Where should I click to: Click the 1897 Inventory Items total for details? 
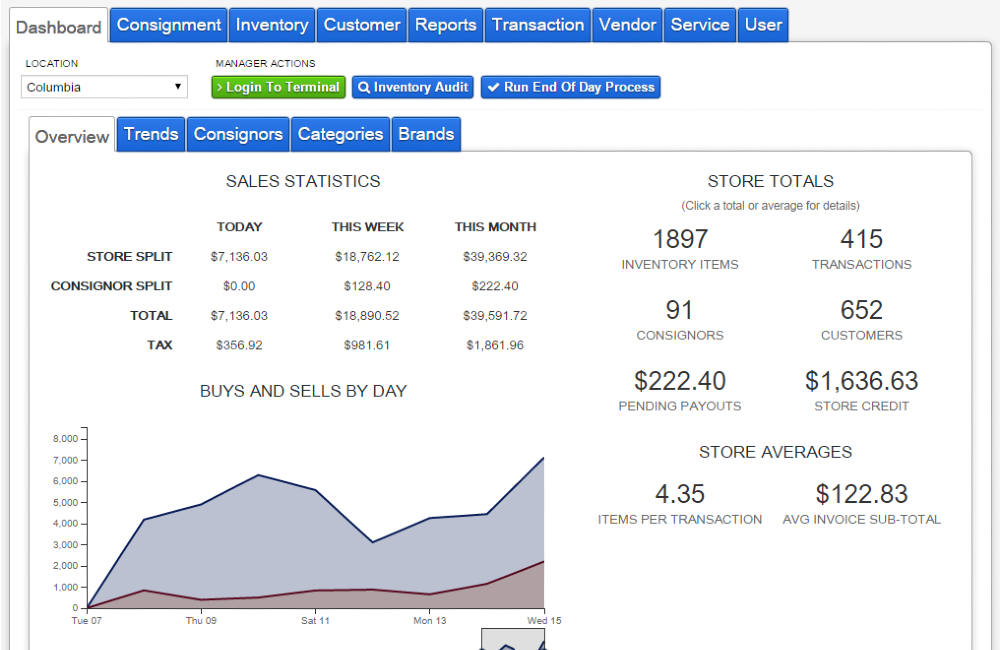coord(680,239)
